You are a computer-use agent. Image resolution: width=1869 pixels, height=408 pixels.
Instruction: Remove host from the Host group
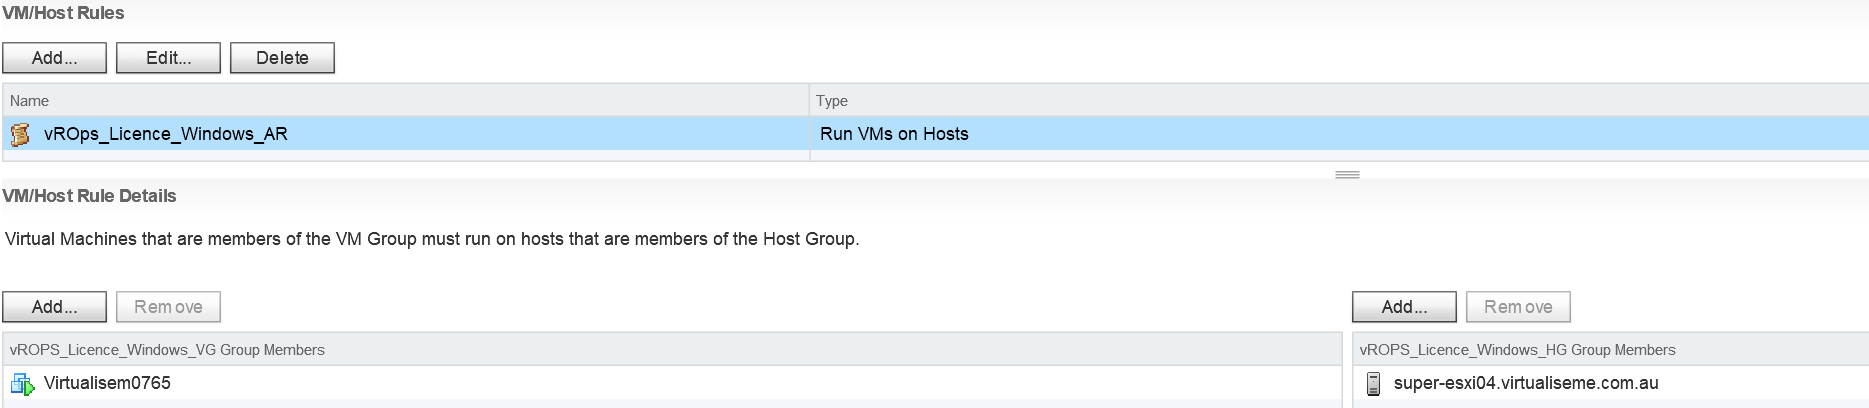pyautogui.click(x=1518, y=307)
